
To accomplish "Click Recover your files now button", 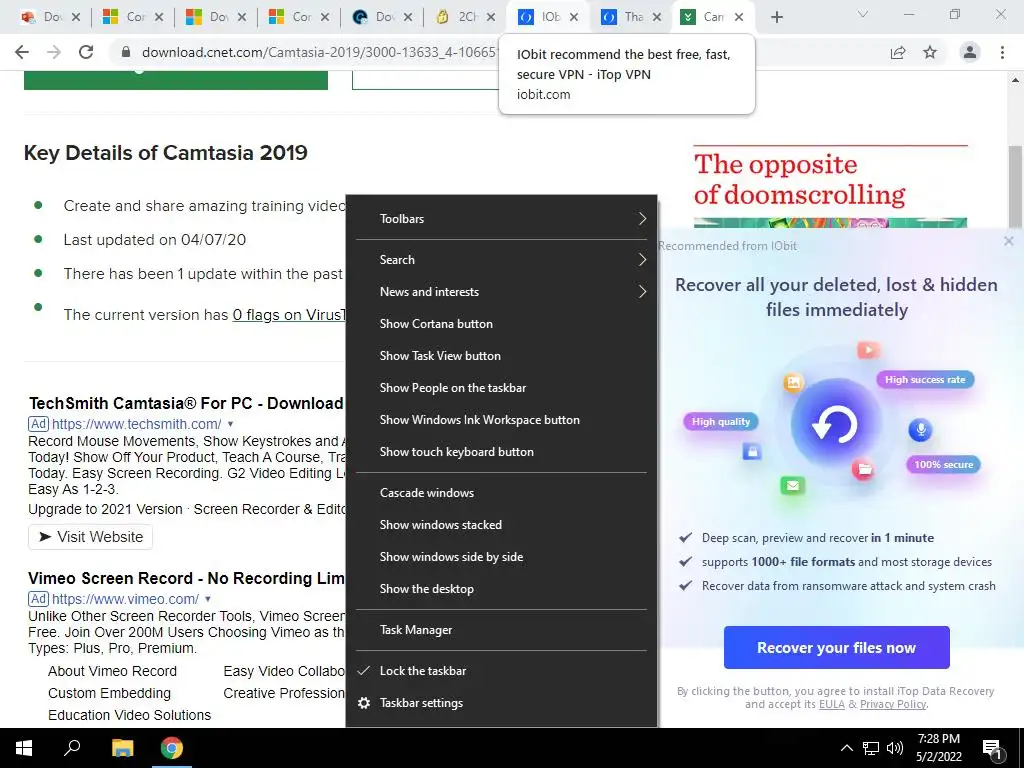I will click(837, 647).
